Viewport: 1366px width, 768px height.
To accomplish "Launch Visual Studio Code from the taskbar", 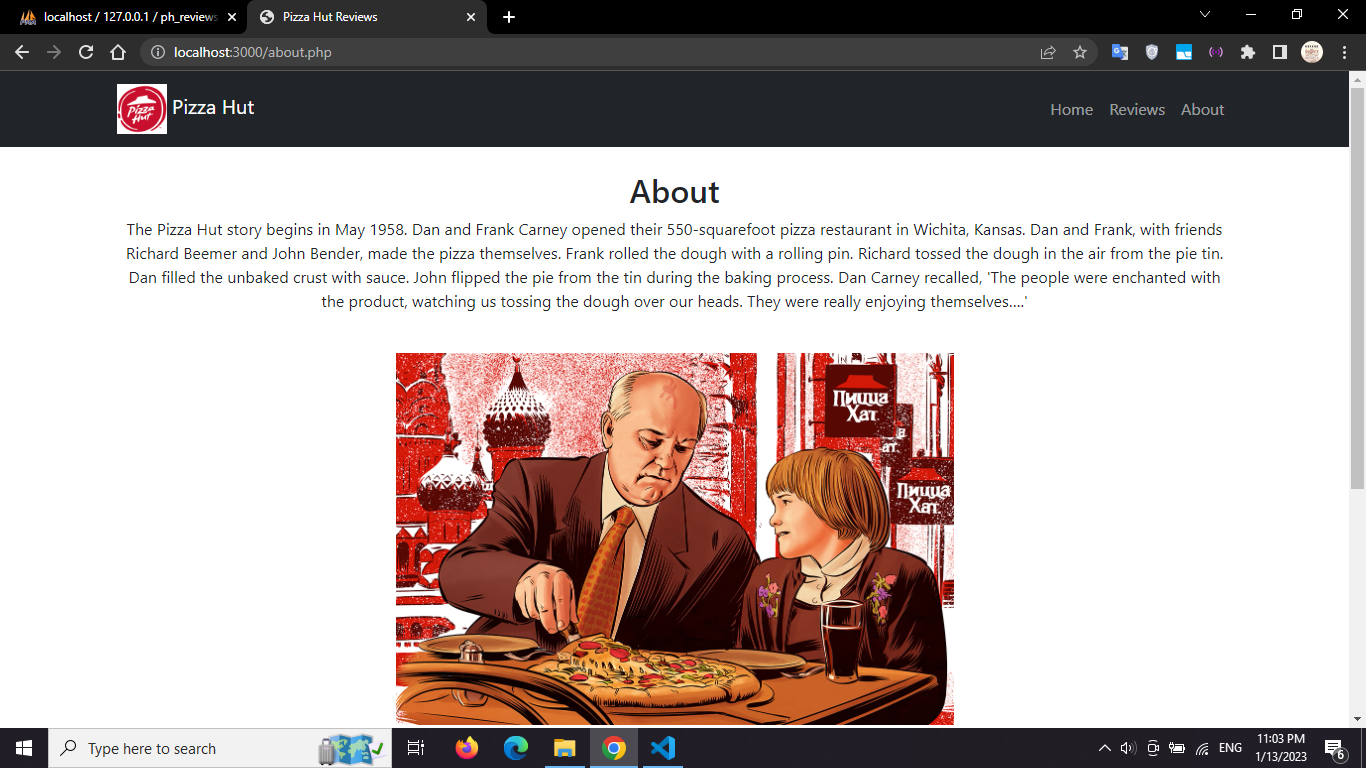I will (x=662, y=748).
